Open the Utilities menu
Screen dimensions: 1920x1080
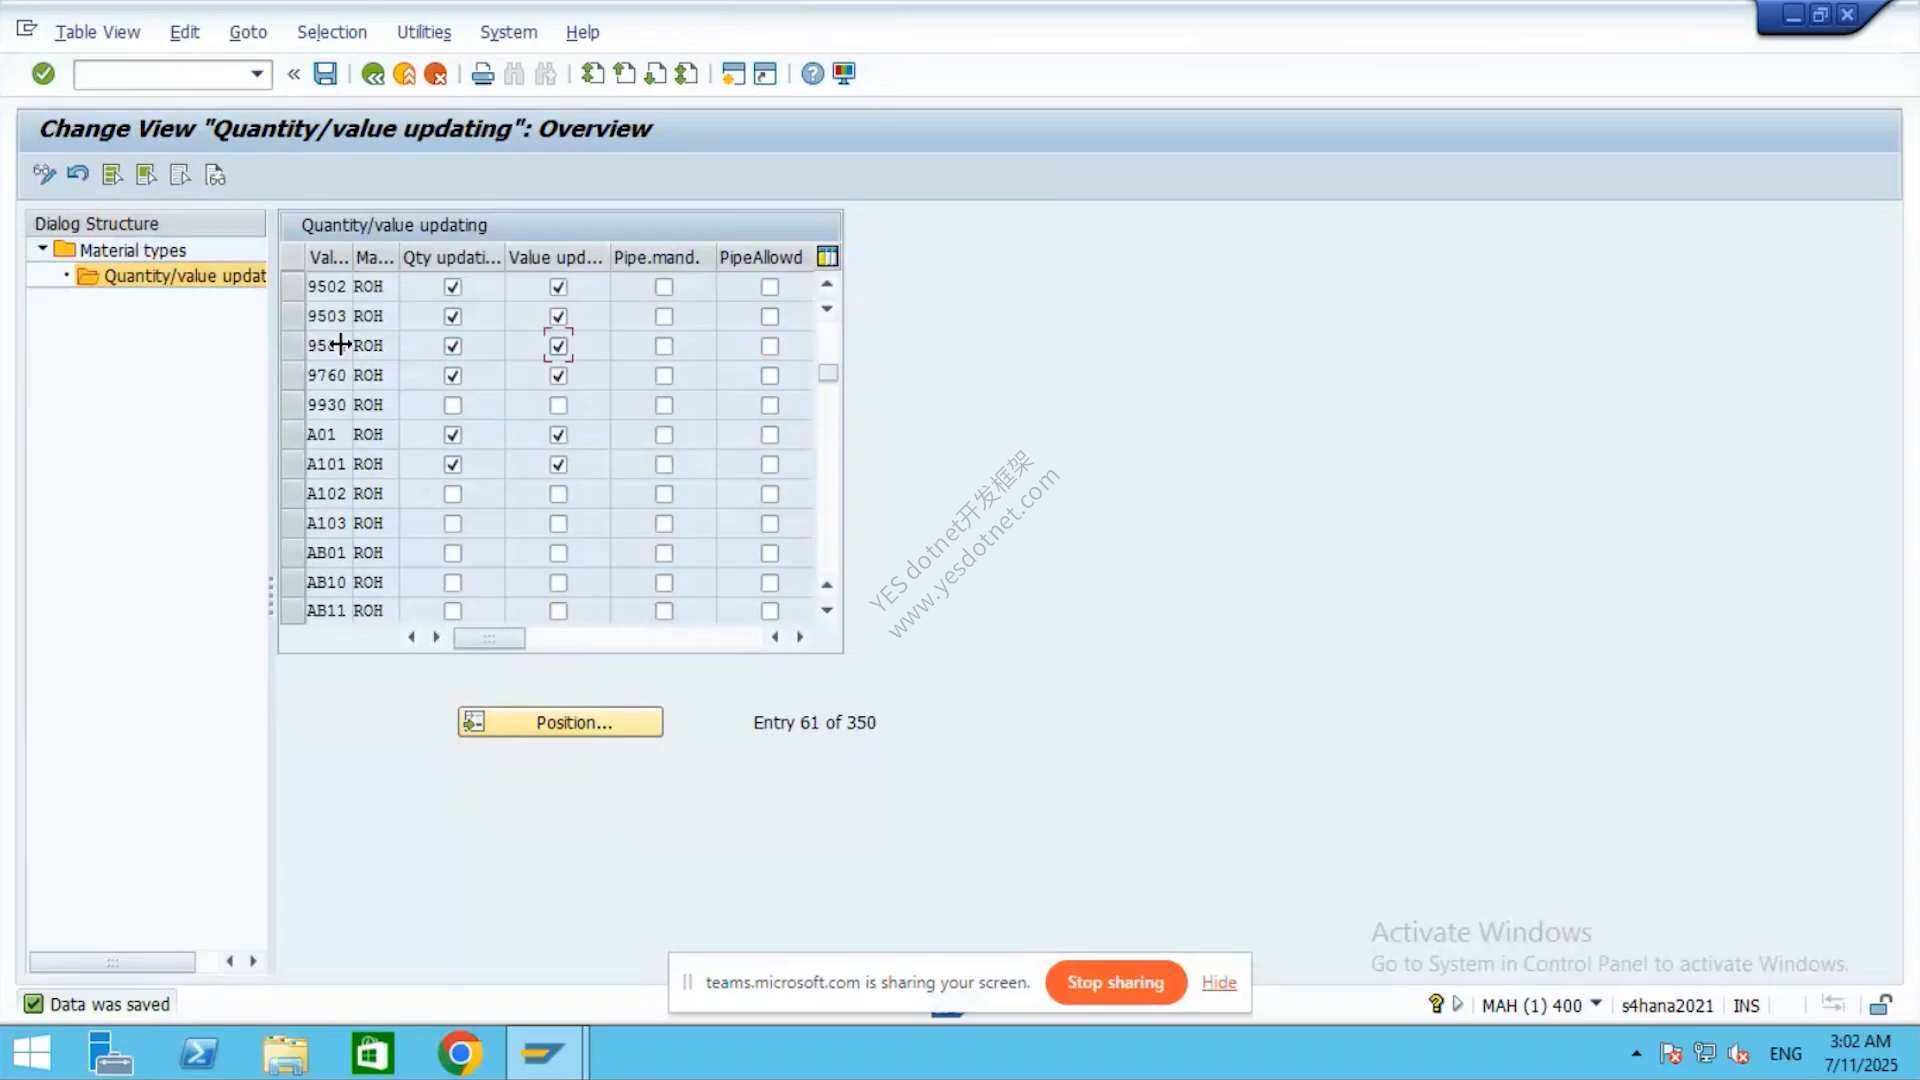(424, 32)
